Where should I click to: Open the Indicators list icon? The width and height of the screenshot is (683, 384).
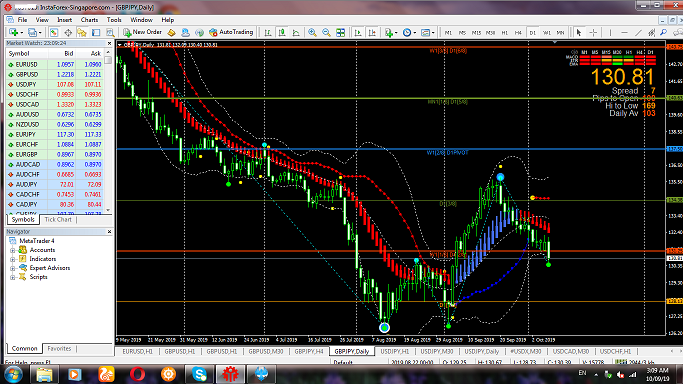[389, 33]
